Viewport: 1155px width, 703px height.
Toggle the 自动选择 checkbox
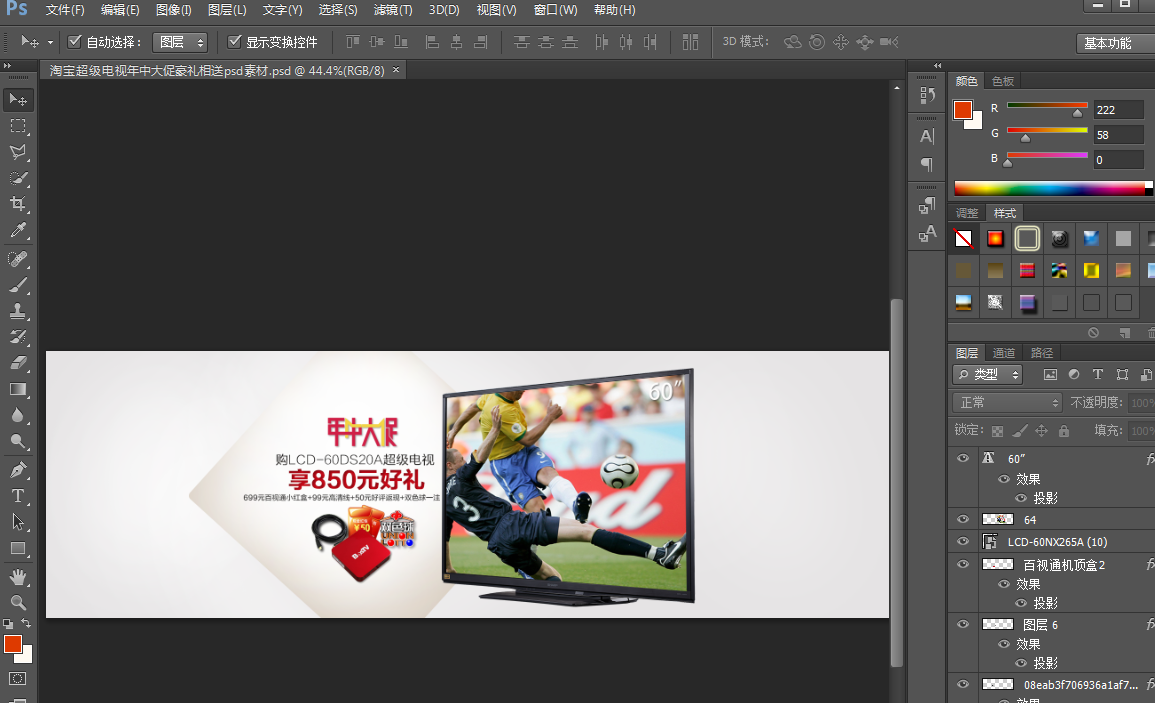pyautogui.click(x=74, y=42)
